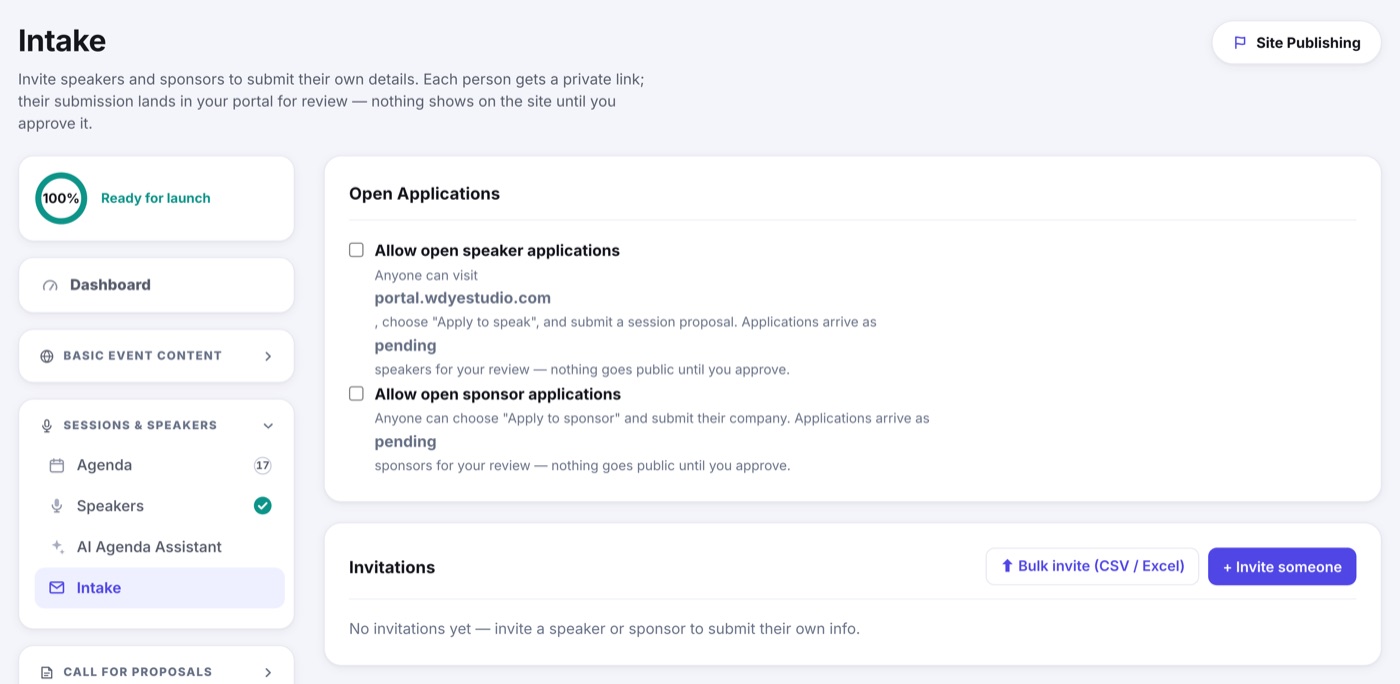The image size is (1400, 684).
Task: Click the sparkle icon for AI Agenda Assistant
Action: click(x=57, y=547)
